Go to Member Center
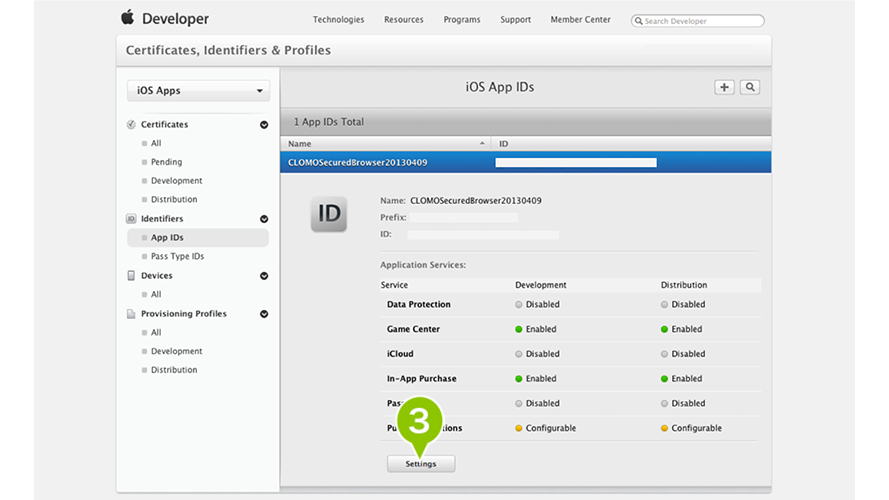The height and width of the screenshot is (500, 889). [581, 19]
